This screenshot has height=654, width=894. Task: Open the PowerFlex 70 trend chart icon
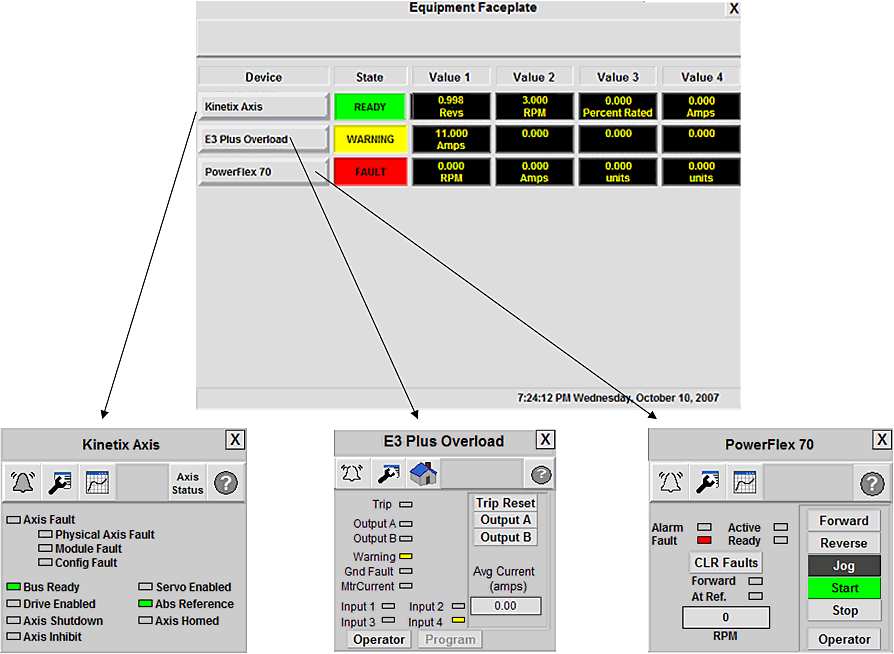[x=745, y=482]
